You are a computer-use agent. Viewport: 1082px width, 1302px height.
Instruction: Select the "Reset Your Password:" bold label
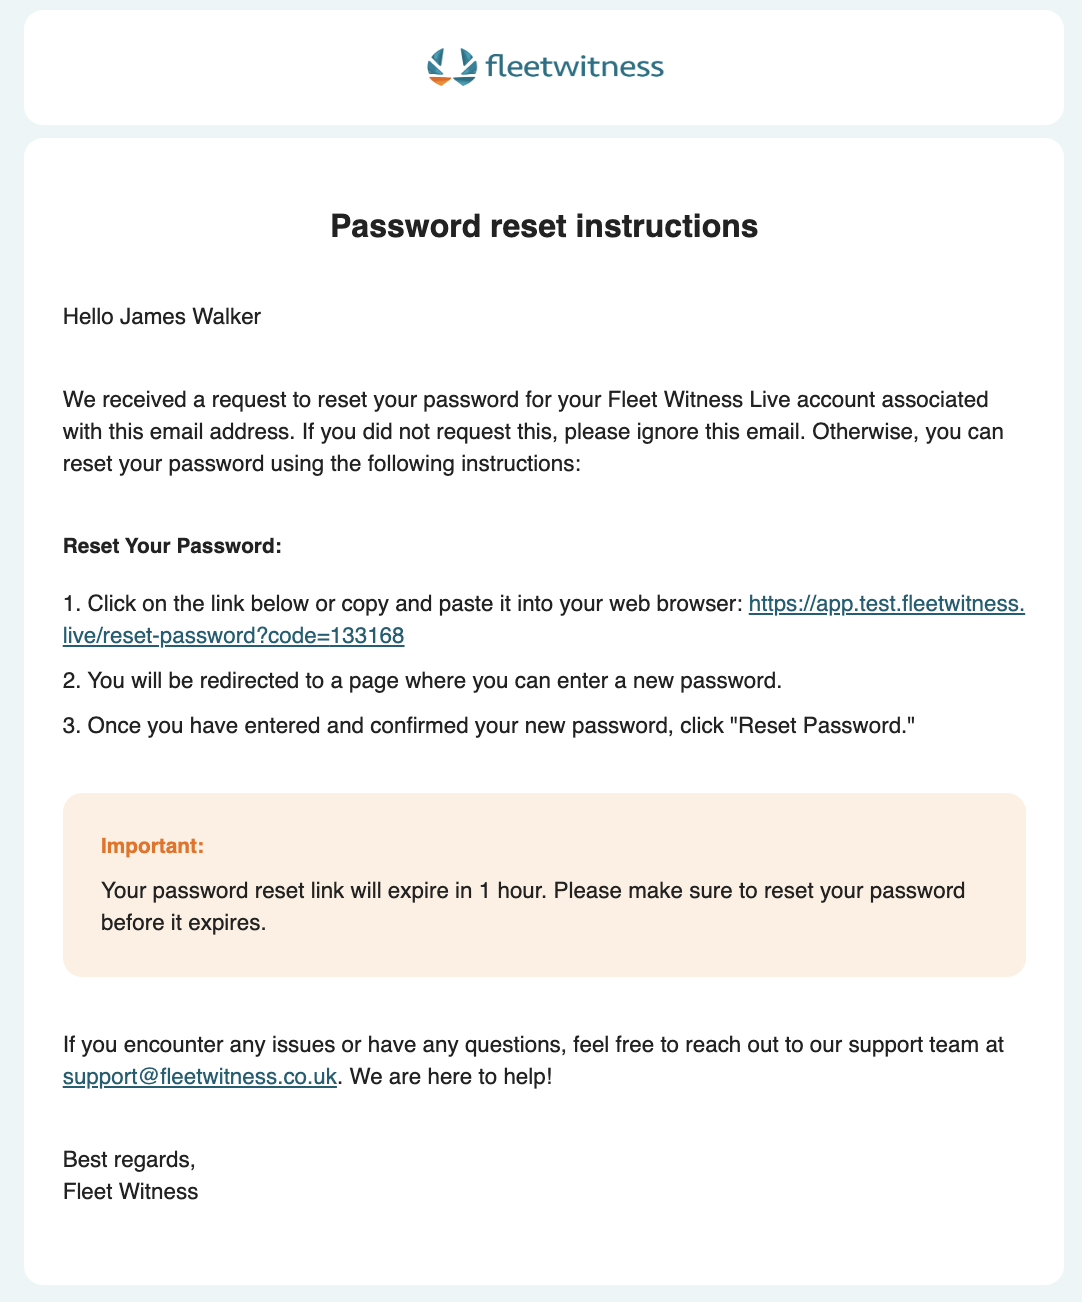tap(173, 546)
